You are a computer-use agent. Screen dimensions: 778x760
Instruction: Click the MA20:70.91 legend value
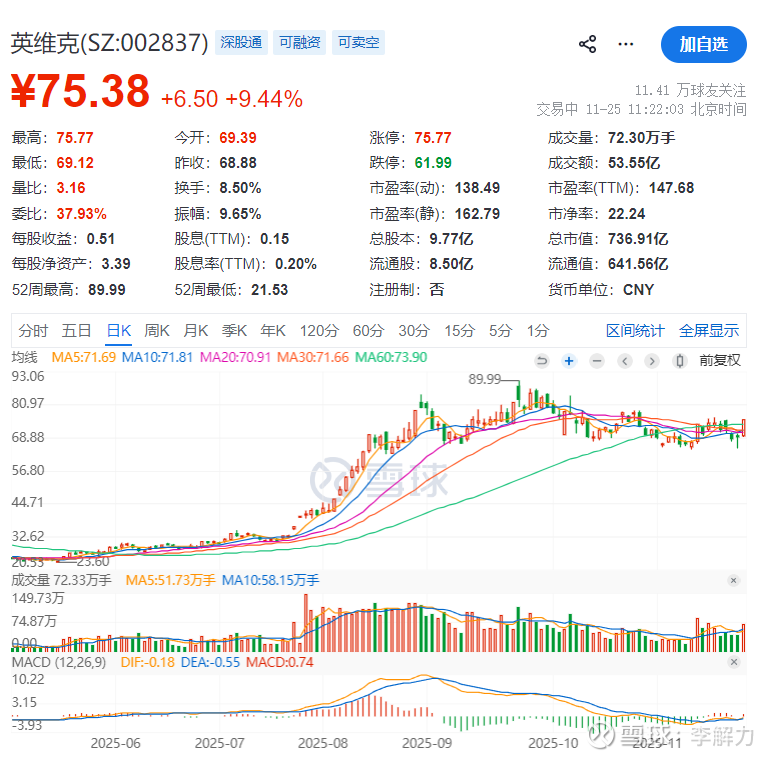pos(235,357)
